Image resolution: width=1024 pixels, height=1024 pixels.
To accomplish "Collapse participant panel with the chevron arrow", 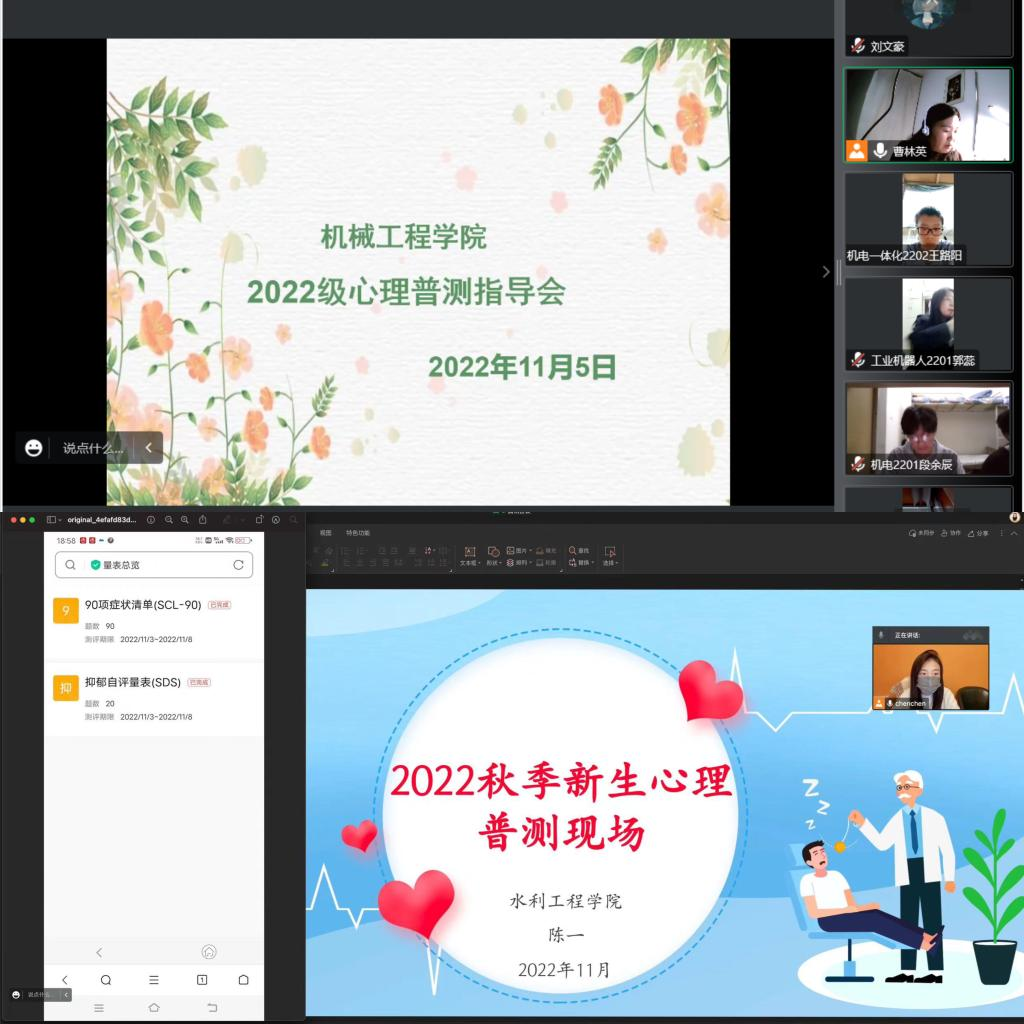I will pos(826,272).
